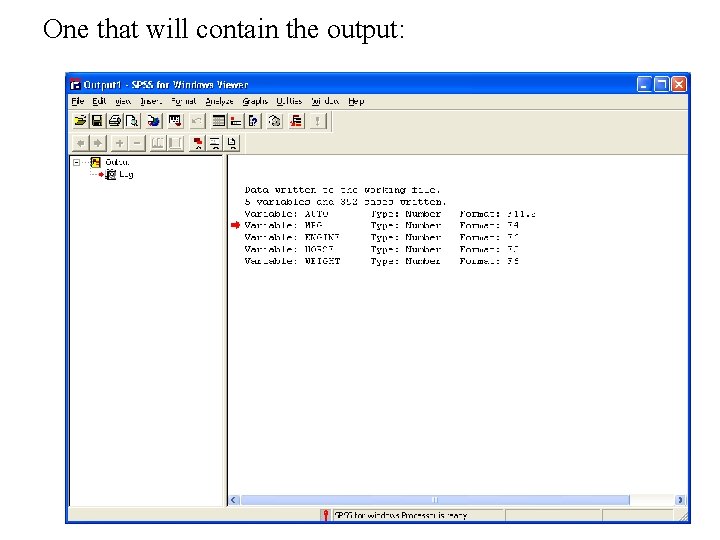This screenshot has height=540, width=720.
Task: Click the Export output icon
Action: (154, 121)
